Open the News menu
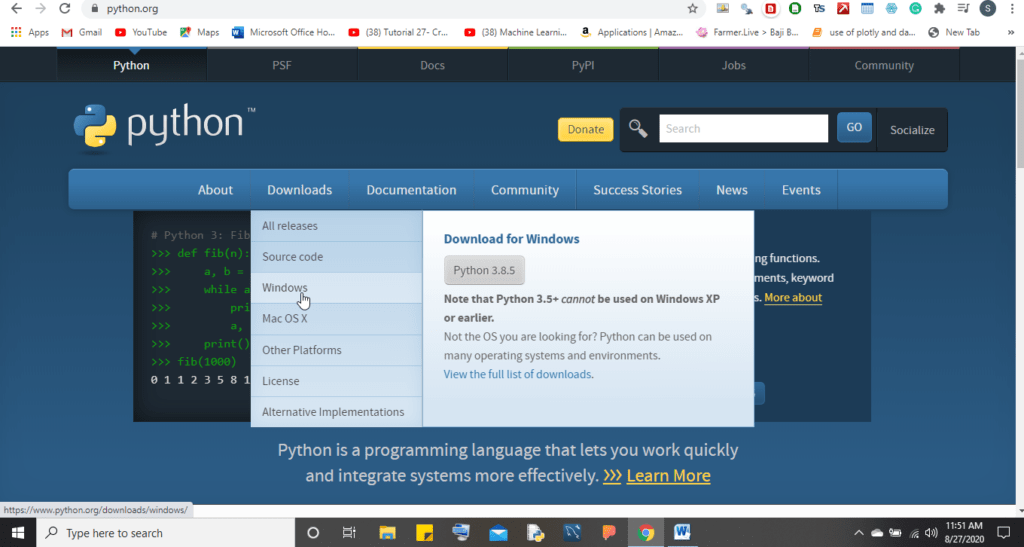 pyautogui.click(x=731, y=190)
